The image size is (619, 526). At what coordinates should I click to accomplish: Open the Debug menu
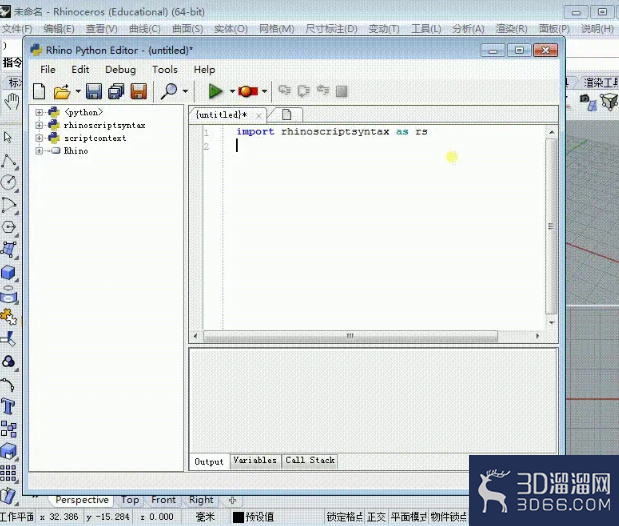pyautogui.click(x=120, y=70)
